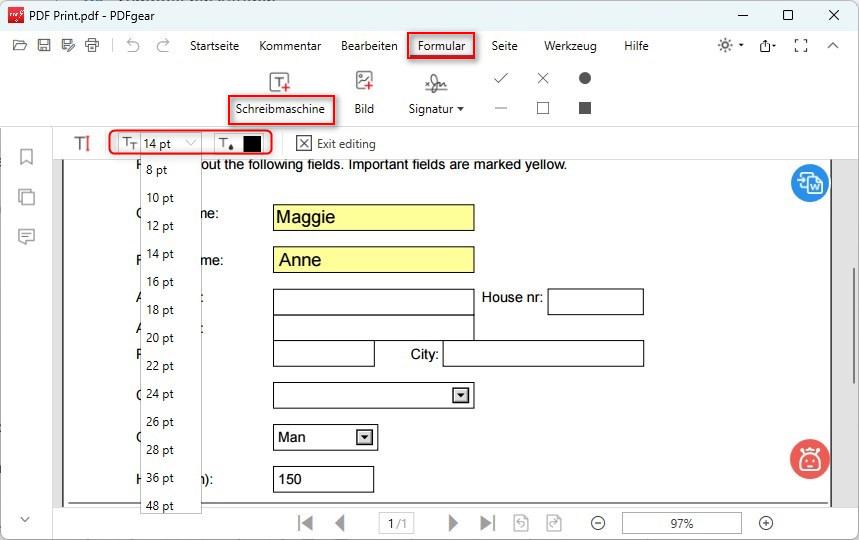Zoom in with the plus button
The height and width of the screenshot is (540, 859).
[766, 523]
